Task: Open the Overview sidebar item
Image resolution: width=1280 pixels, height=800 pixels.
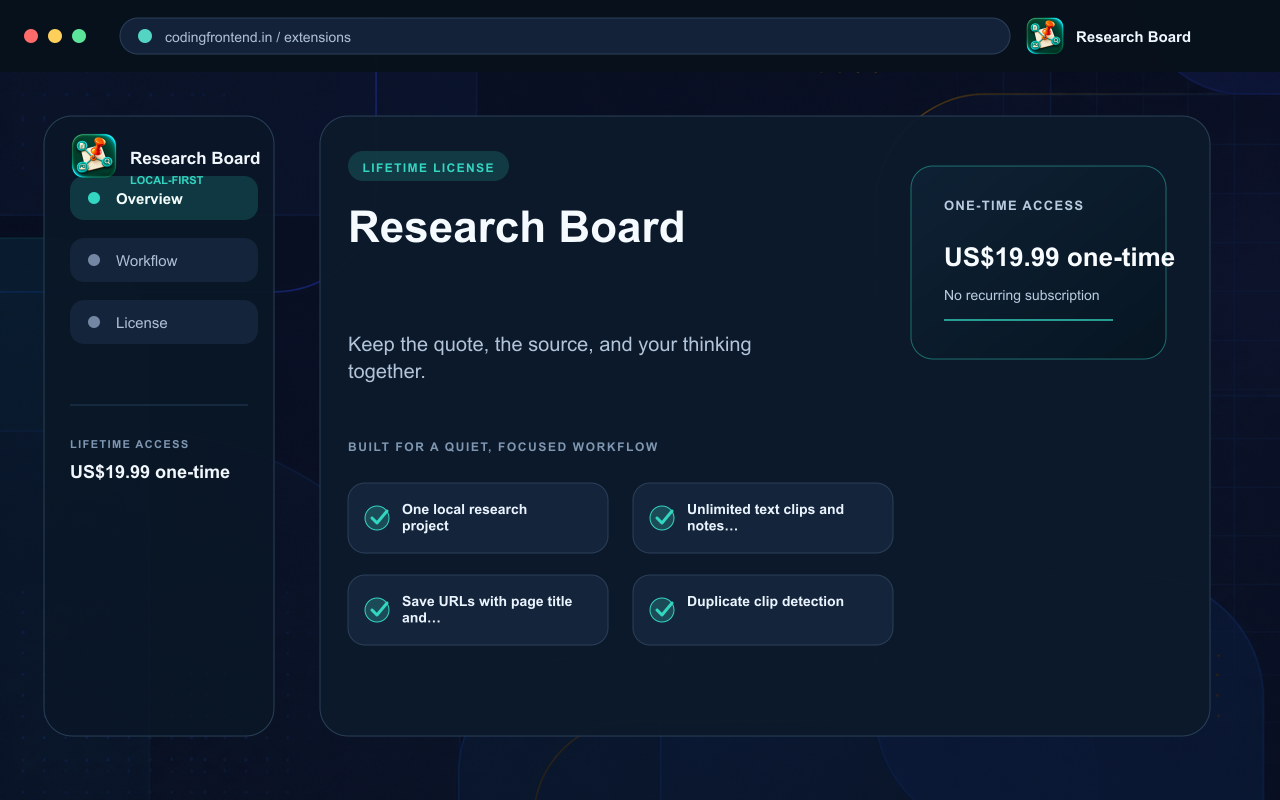Action: (x=164, y=198)
